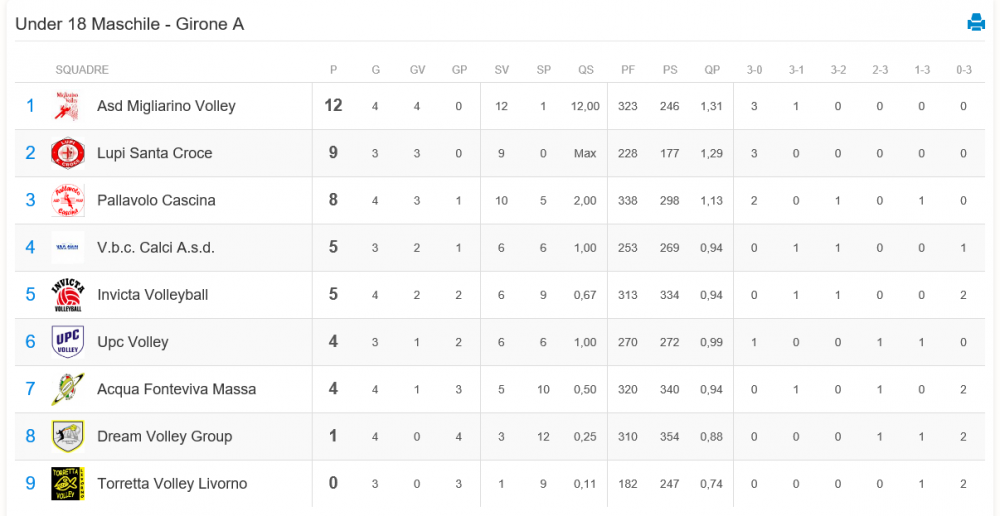Click the 3-0 column header
Screen dimensions: 1000x516
coord(754,70)
